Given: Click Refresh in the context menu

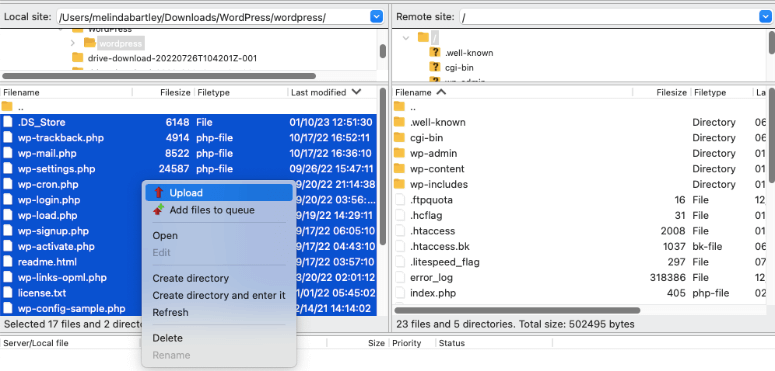Looking at the screenshot, I should pos(170,312).
